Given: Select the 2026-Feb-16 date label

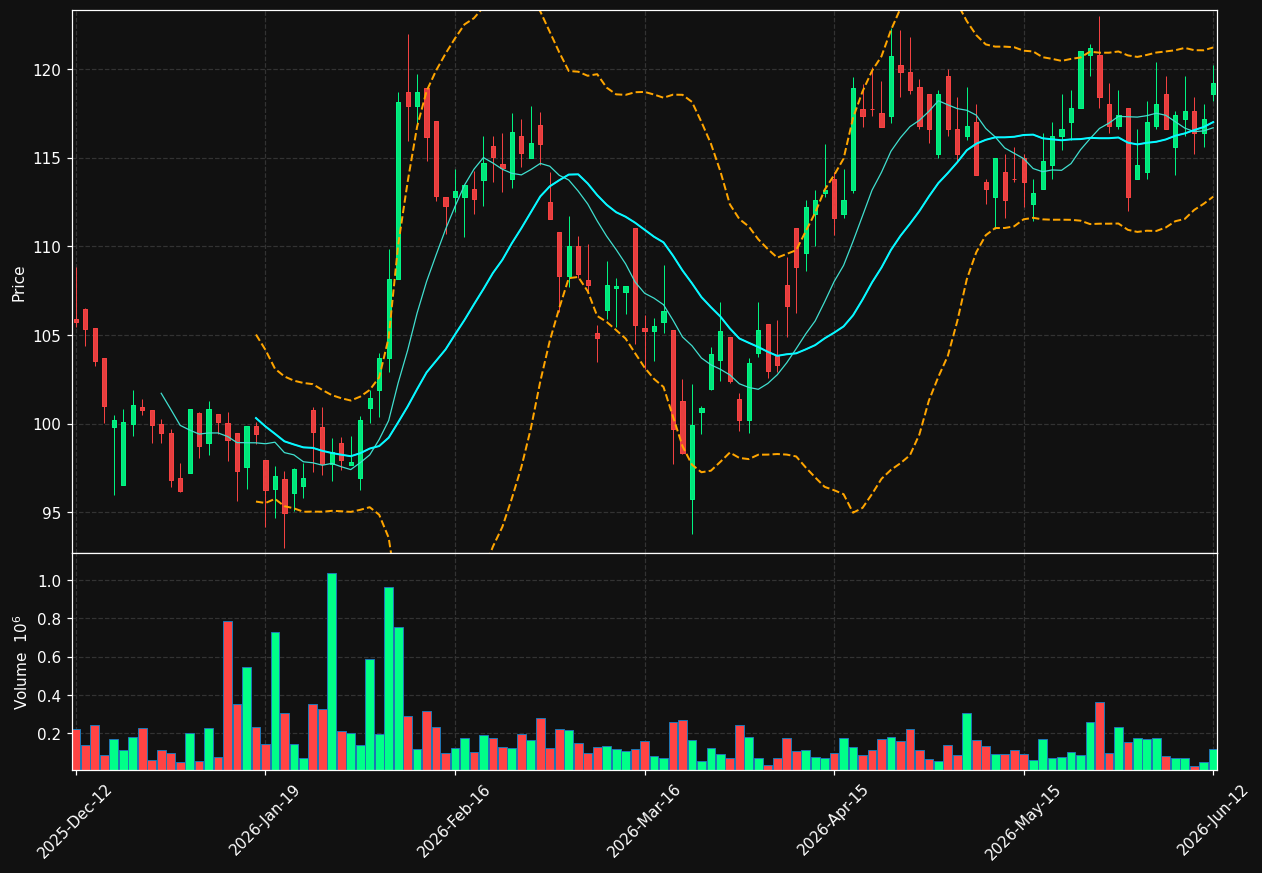Looking at the screenshot, I should tap(454, 821).
